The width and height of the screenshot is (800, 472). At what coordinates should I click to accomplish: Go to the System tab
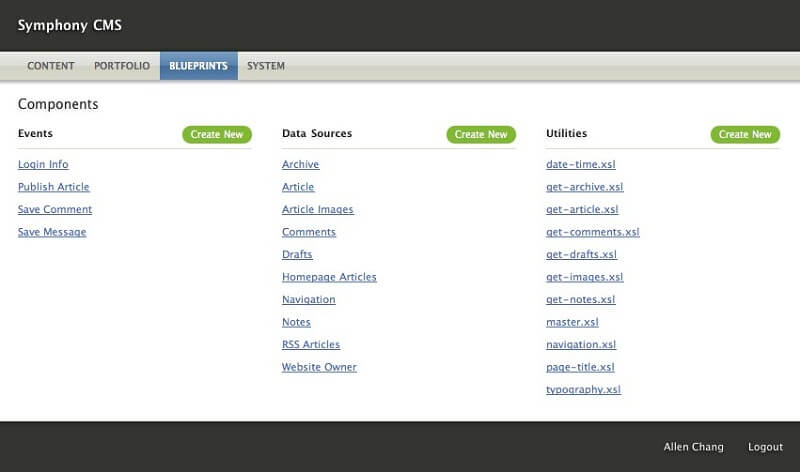pyautogui.click(x=266, y=66)
